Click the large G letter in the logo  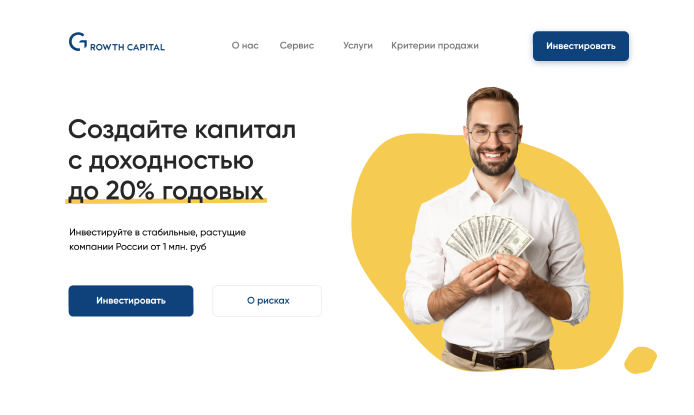click(x=78, y=42)
